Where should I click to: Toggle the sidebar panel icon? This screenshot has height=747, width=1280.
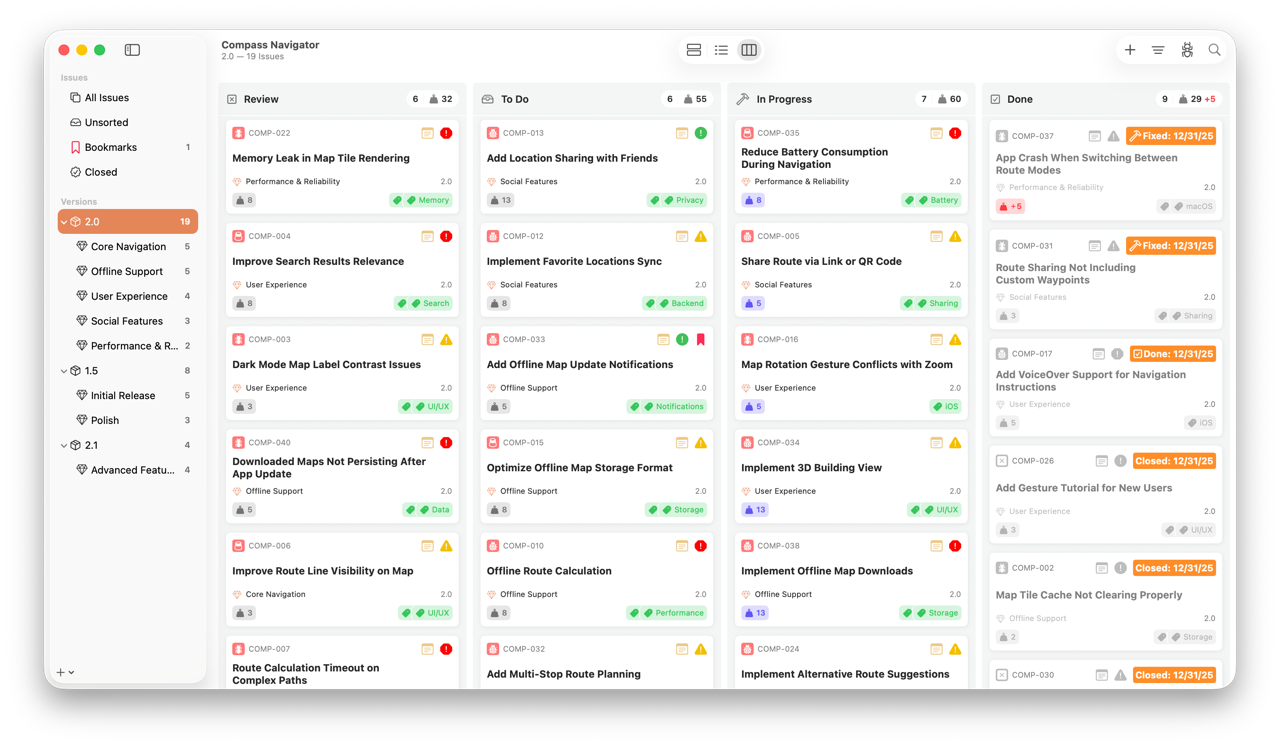(x=132, y=50)
